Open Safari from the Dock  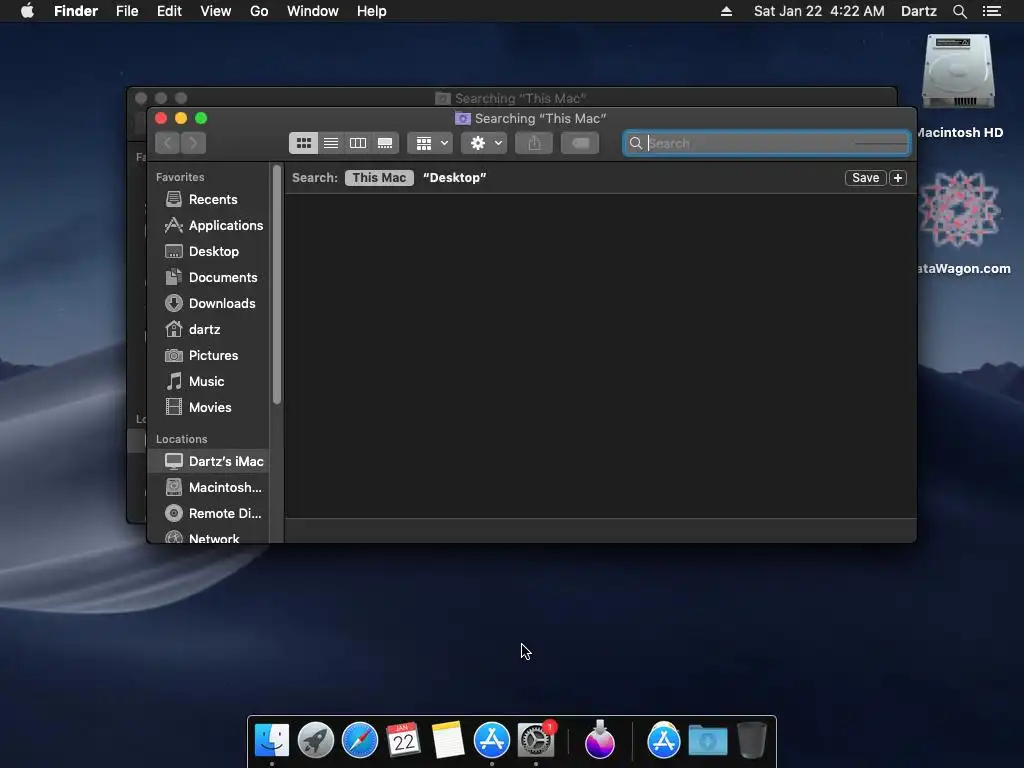point(359,740)
